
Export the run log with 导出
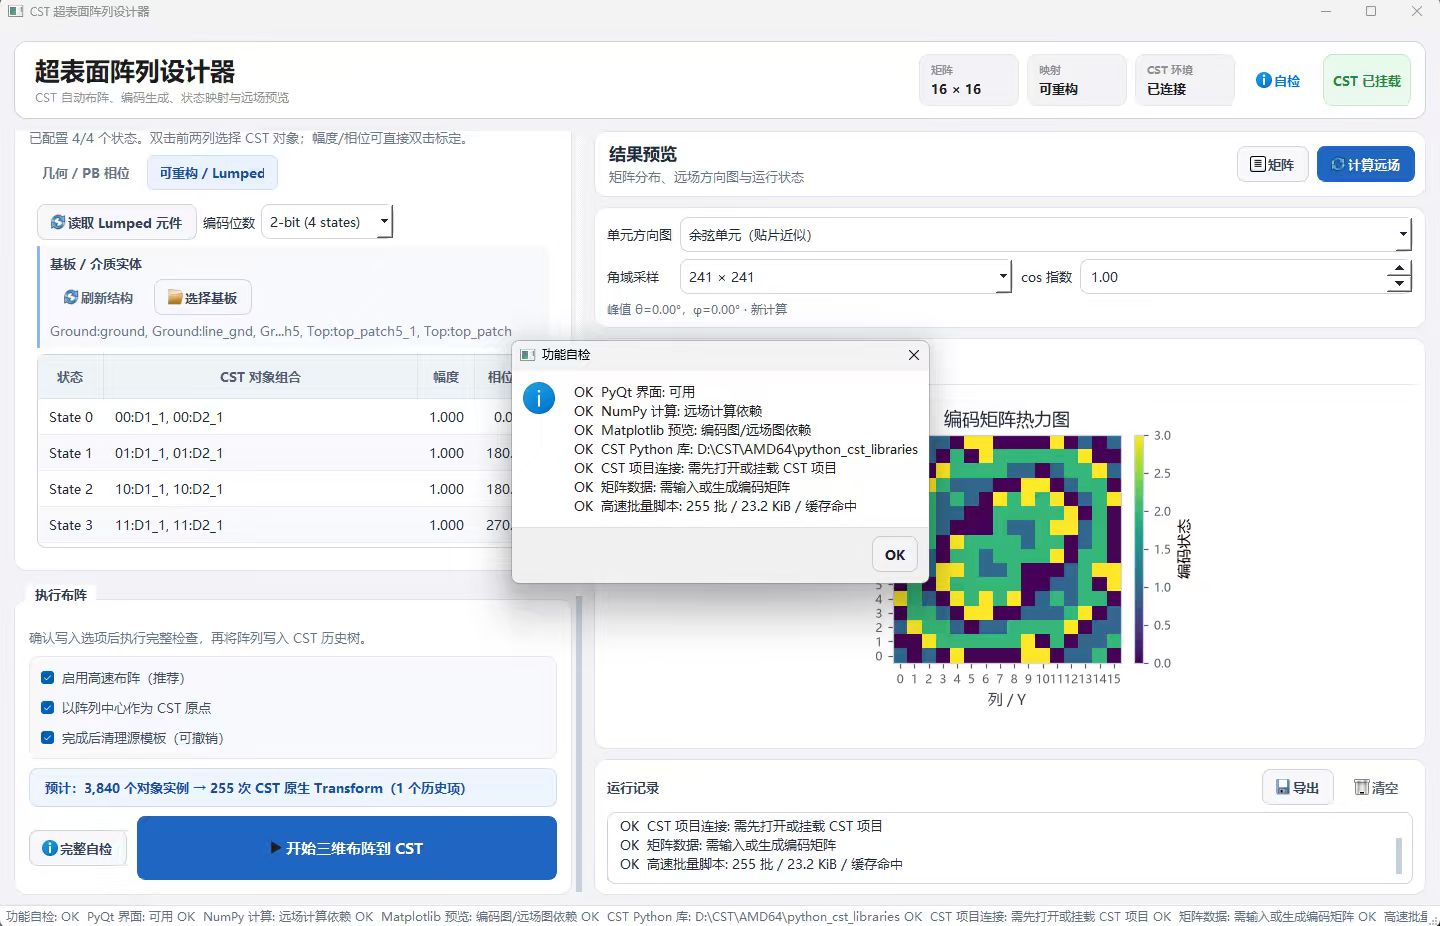(x=1298, y=788)
